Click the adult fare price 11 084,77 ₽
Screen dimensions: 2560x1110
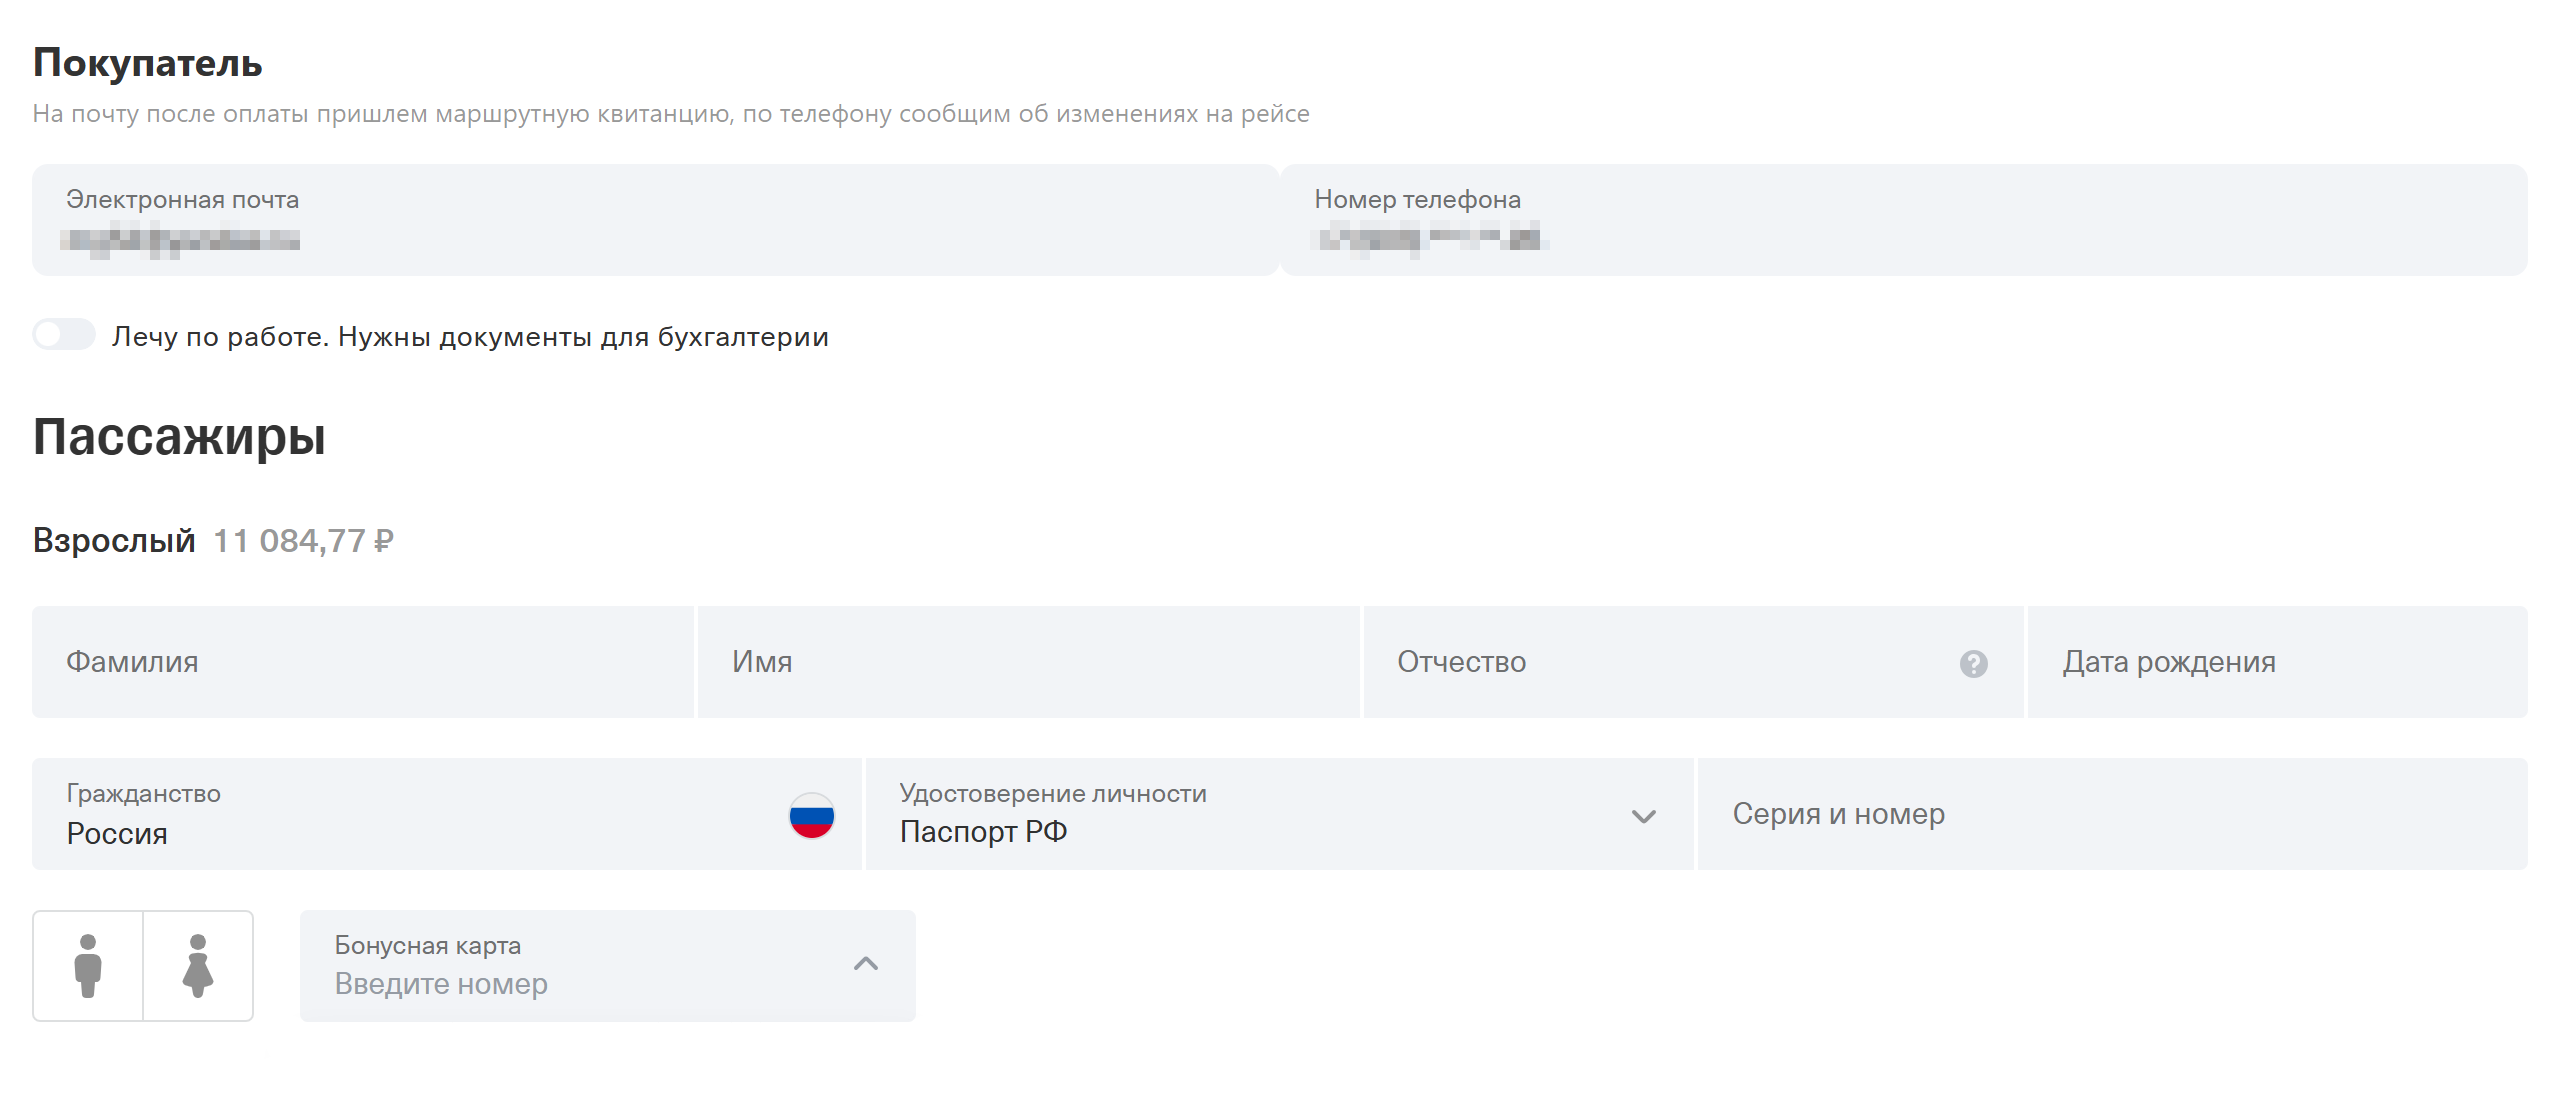pyautogui.click(x=303, y=541)
